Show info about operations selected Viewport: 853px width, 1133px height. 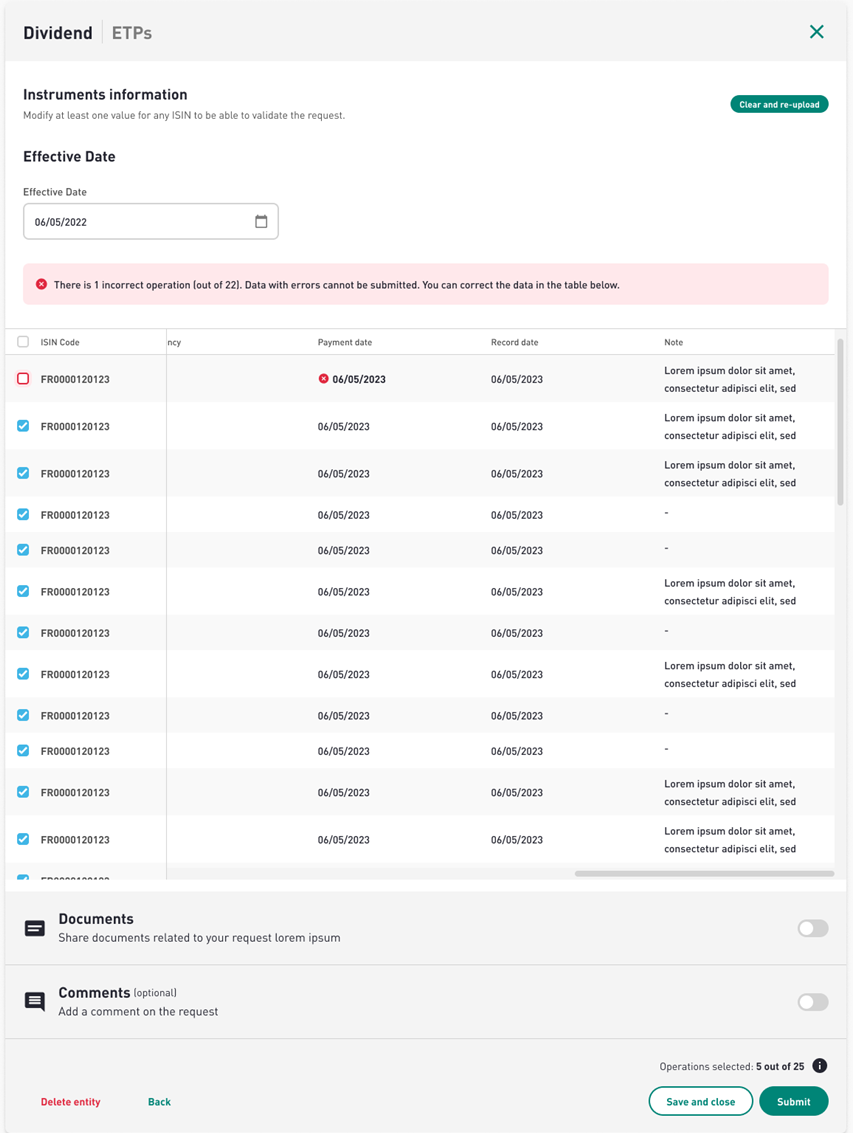point(819,1066)
